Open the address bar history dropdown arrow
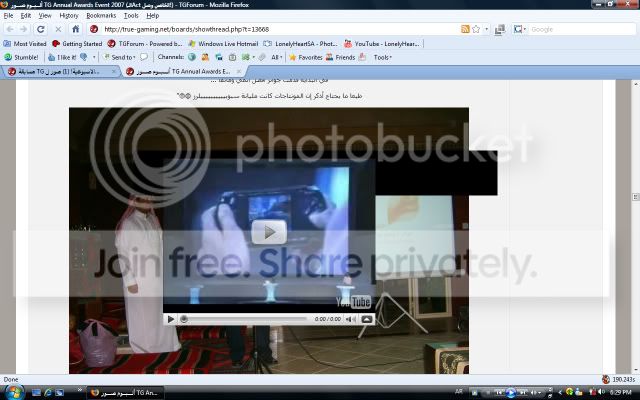Image resolution: width=640 pixels, height=400 pixels. [x=486, y=29]
